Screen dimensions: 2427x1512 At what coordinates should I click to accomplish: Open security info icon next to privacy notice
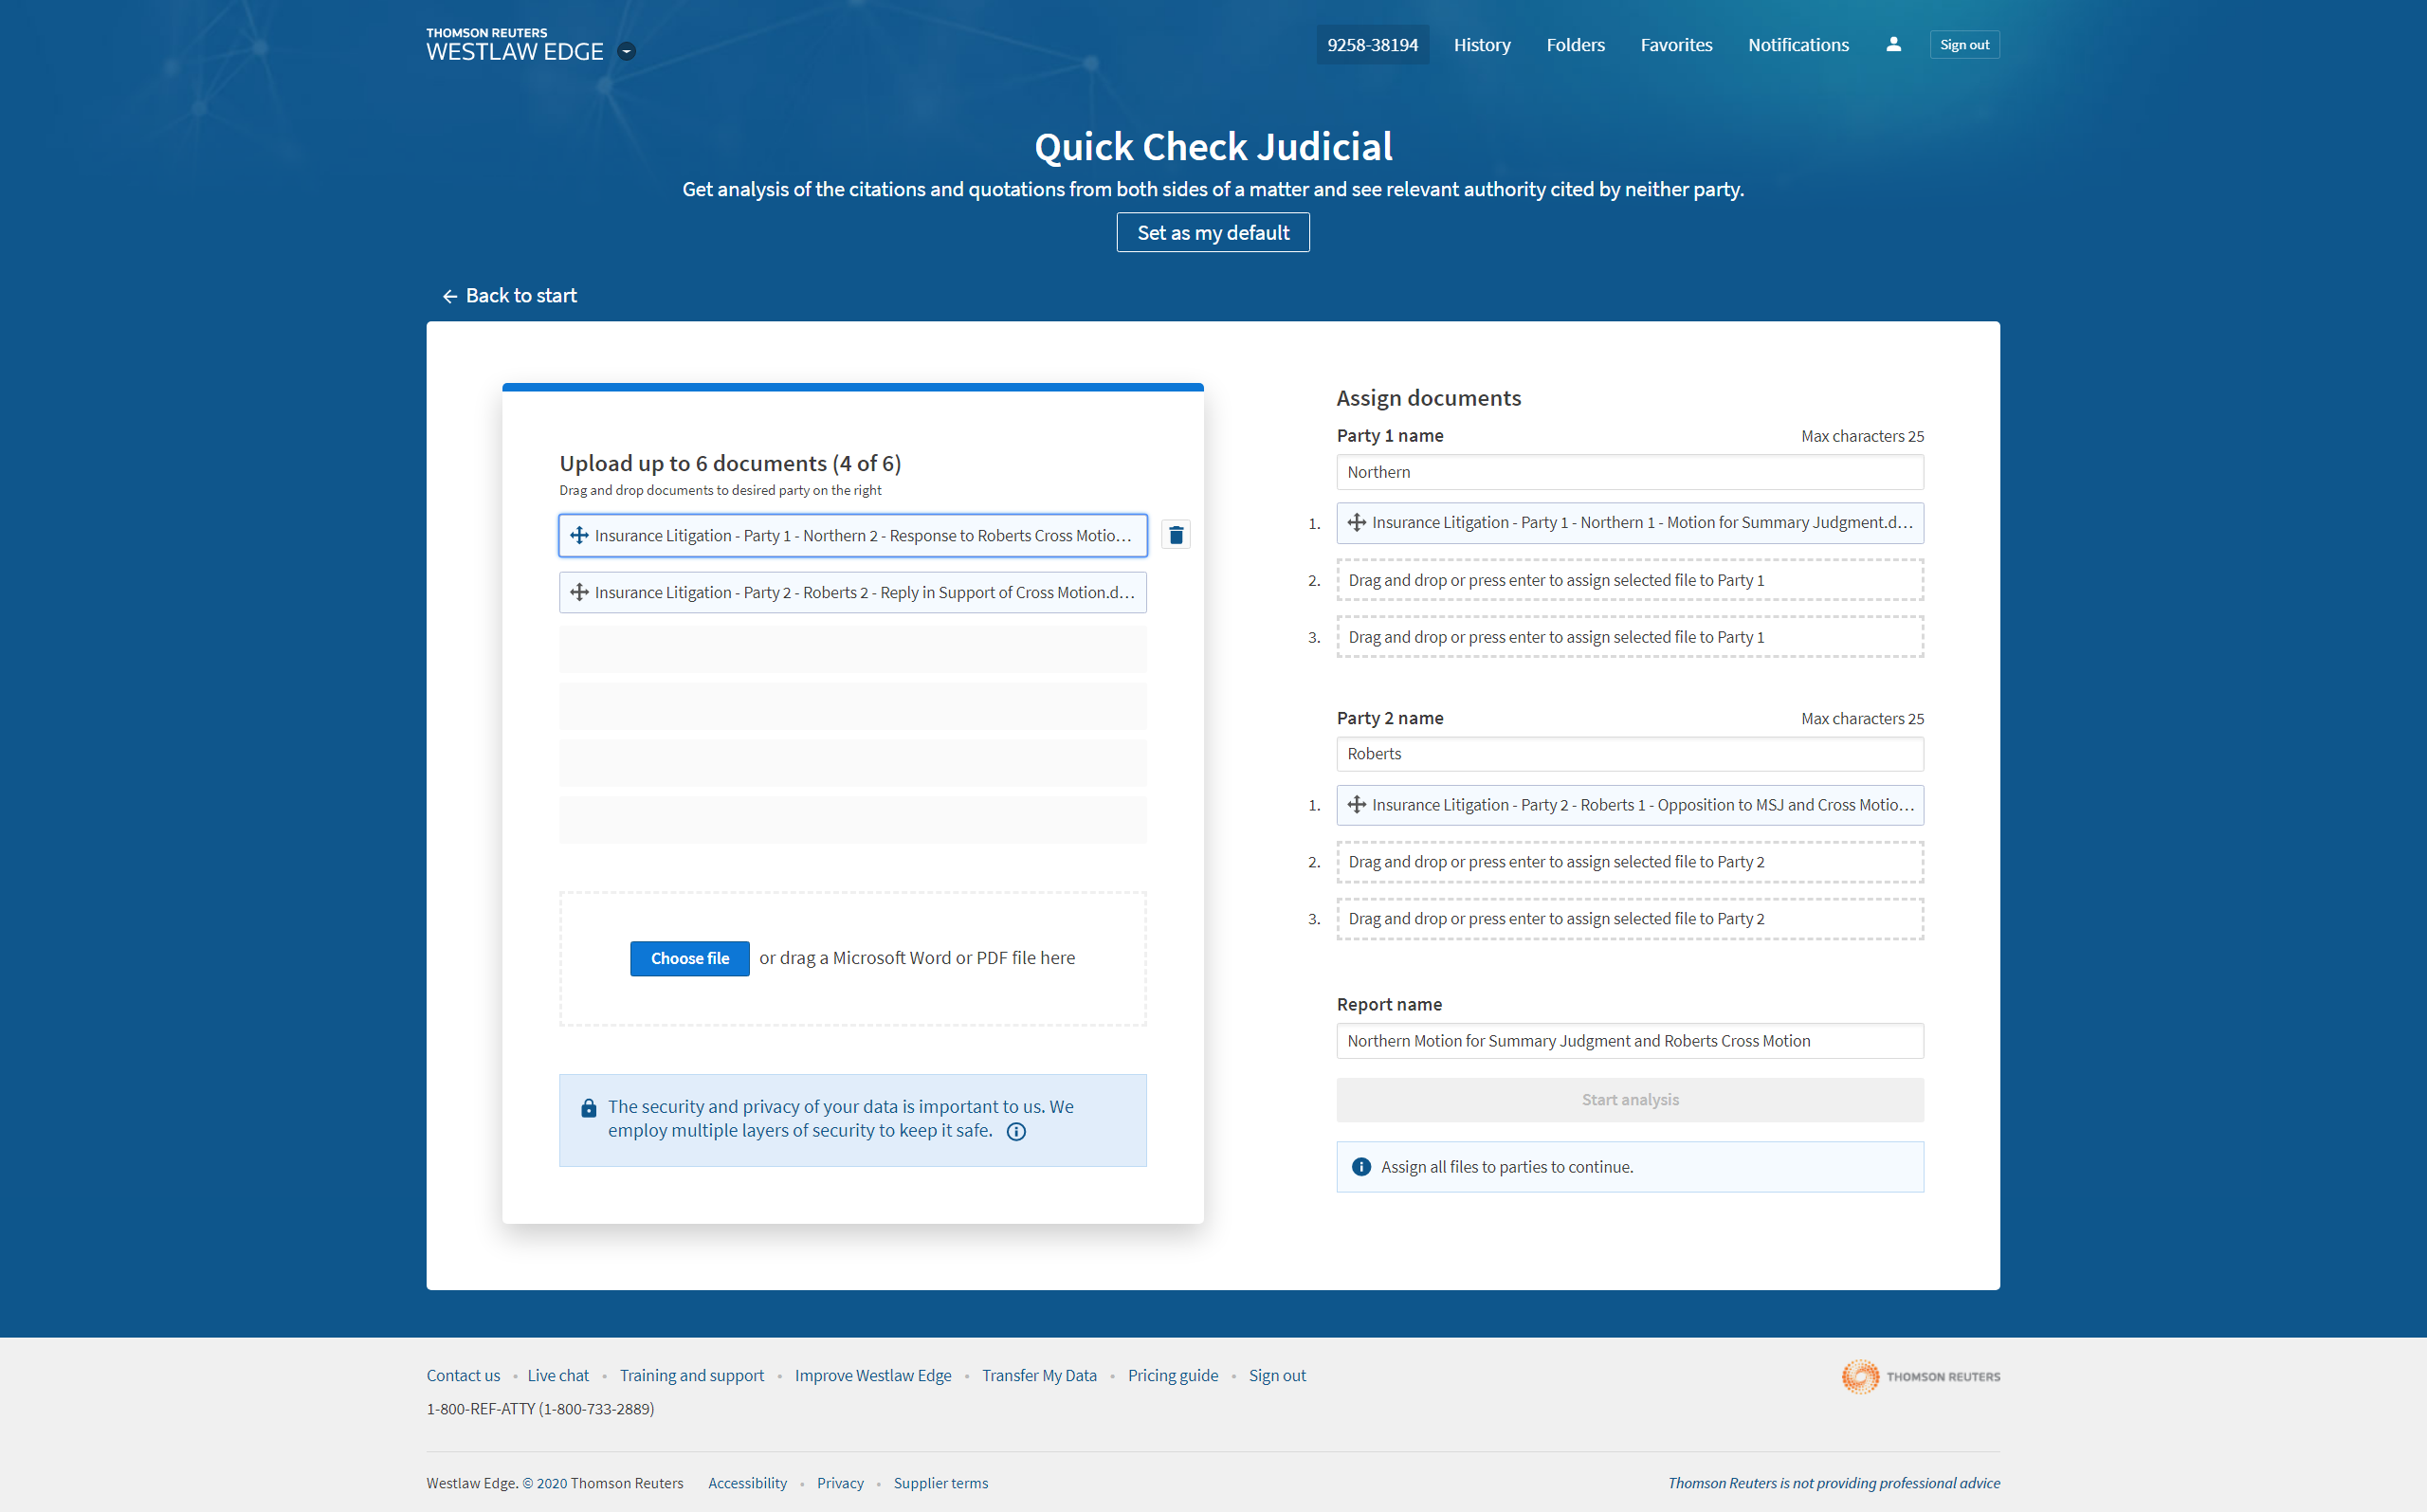click(1016, 1131)
